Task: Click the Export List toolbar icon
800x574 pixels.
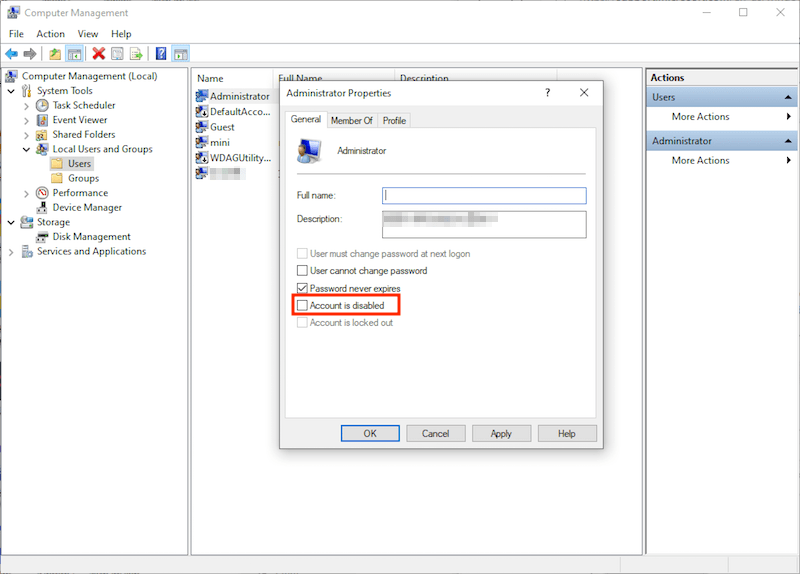Action: coord(136,54)
